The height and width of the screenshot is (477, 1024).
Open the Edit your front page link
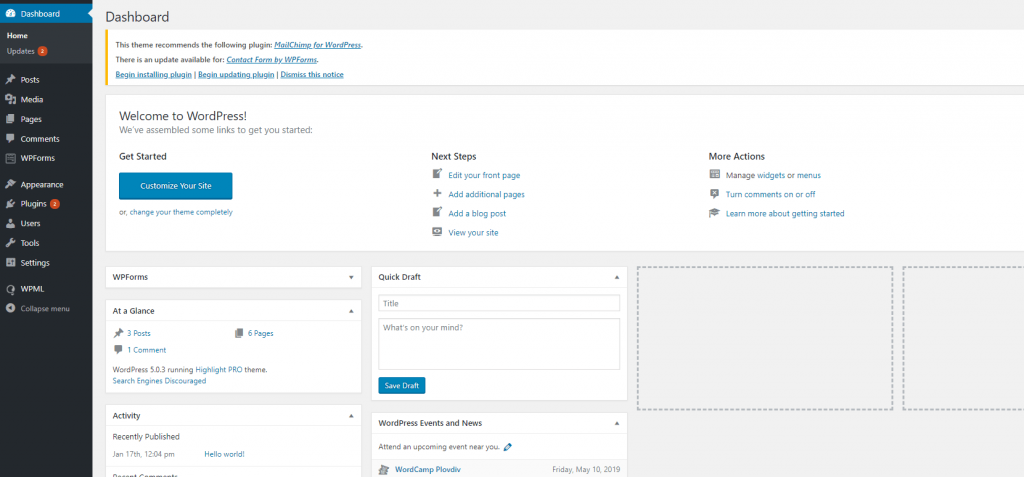(x=484, y=175)
